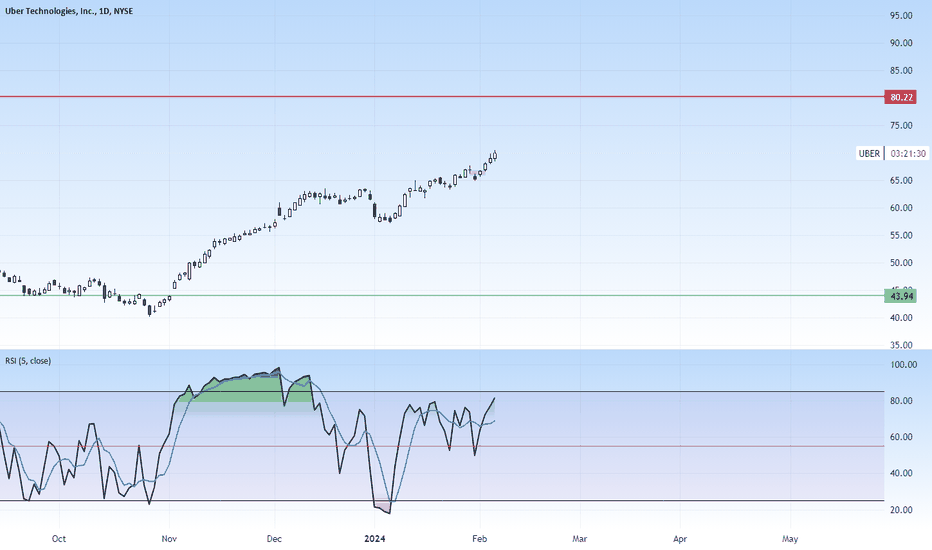Click the 80.00 RSI scale value
Viewport: 932px width, 550px height.
click(901, 401)
